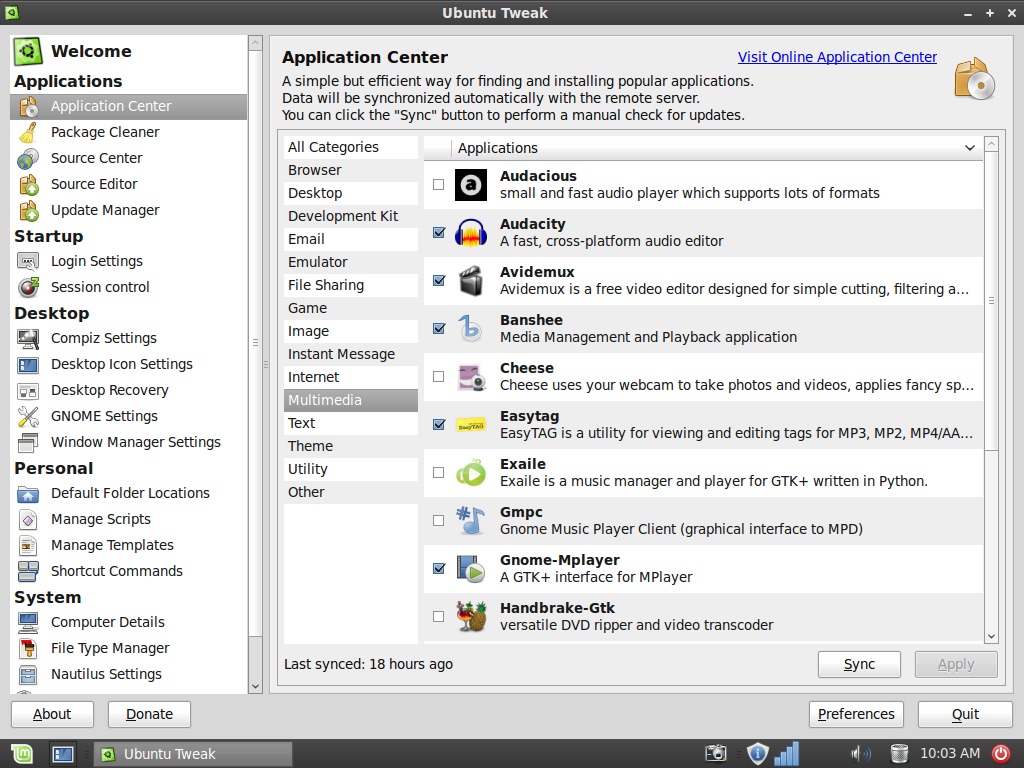The height and width of the screenshot is (768, 1024).
Task: Click the sidebar scroll-up arrow
Action: coord(255,45)
